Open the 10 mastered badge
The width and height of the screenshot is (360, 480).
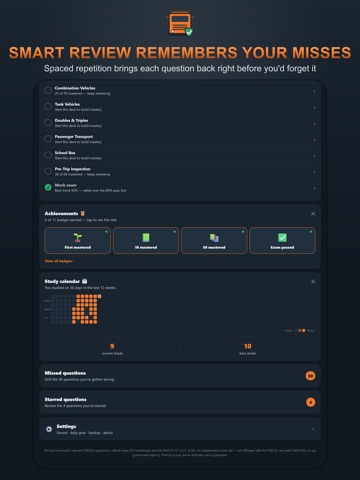coord(146,240)
